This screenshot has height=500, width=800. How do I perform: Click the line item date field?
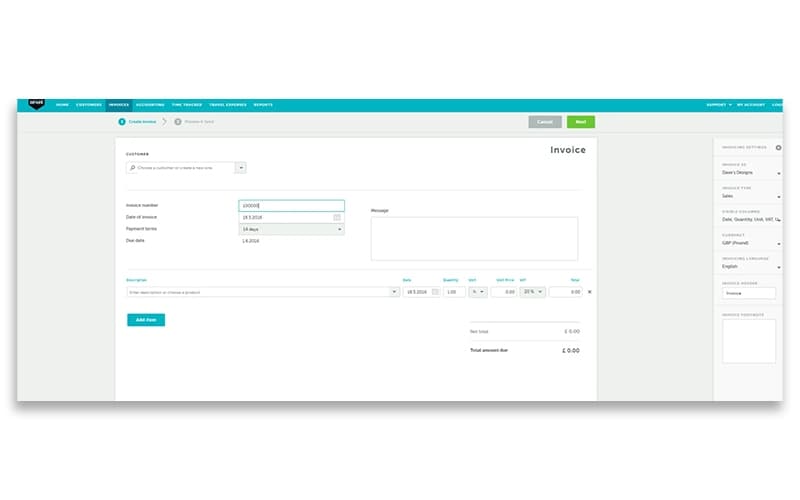421,292
